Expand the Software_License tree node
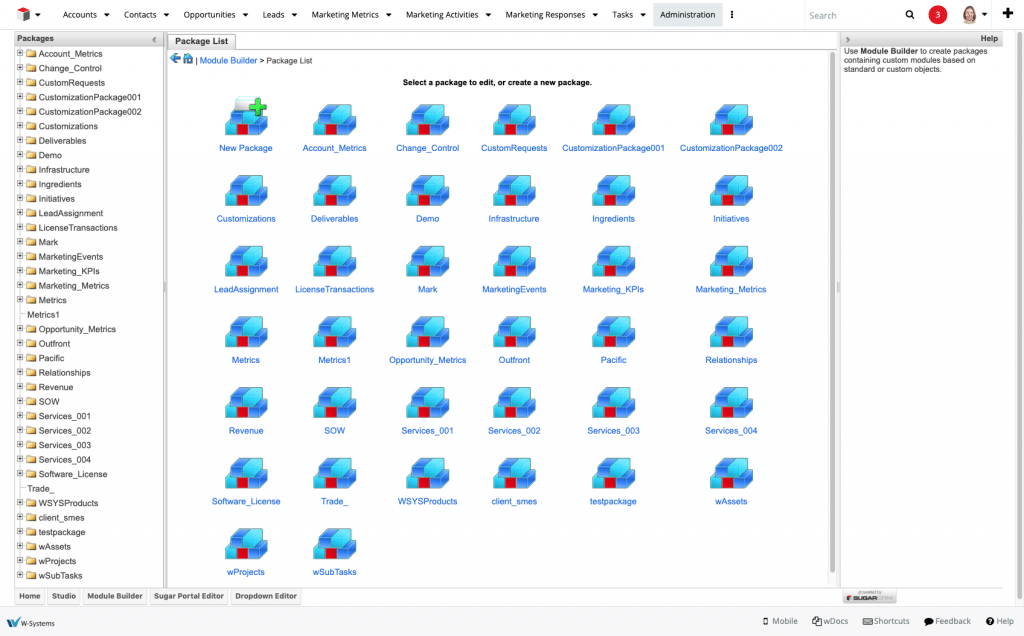This screenshot has height=636, width=1024. (20, 473)
